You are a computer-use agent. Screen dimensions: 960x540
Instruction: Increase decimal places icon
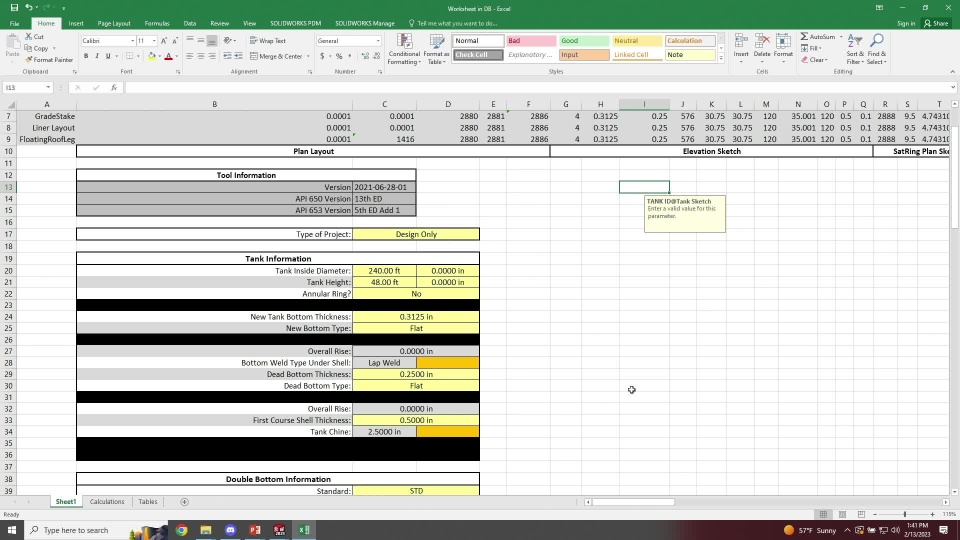(x=366, y=56)
